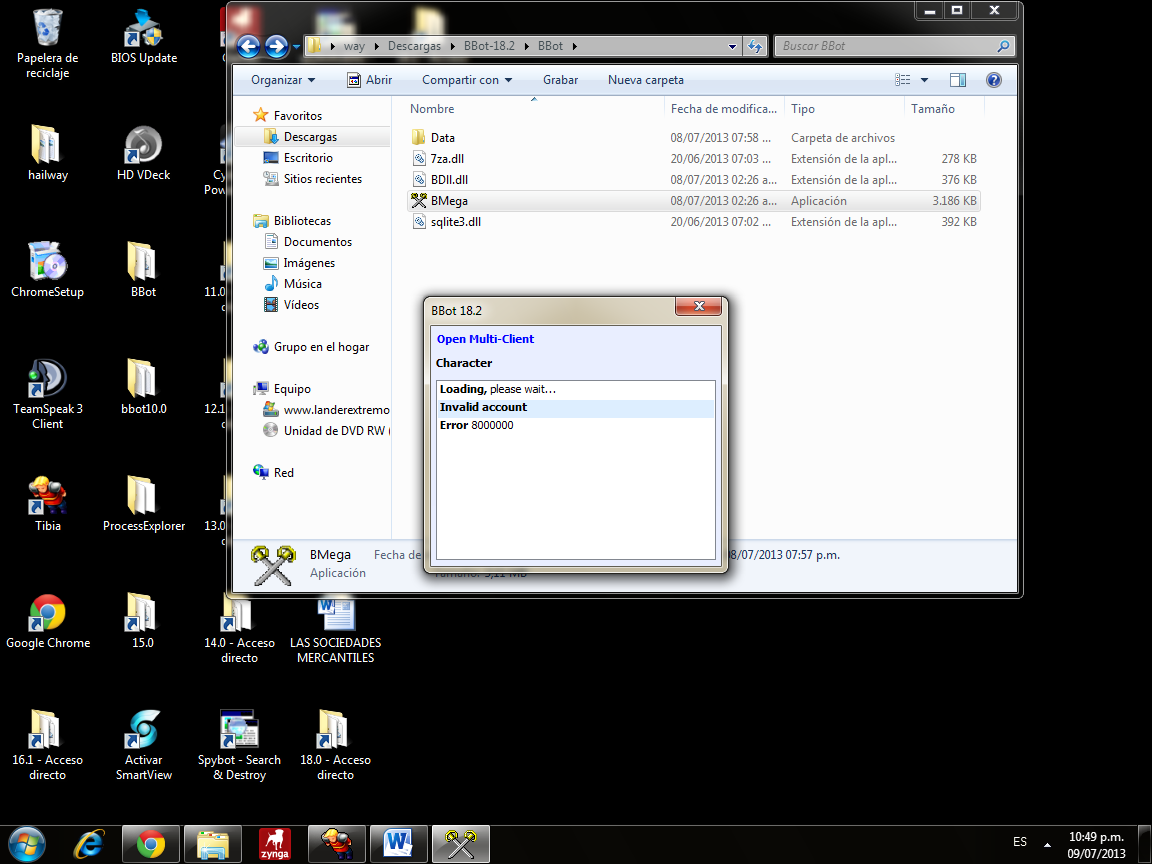Toggle the preview pane button in Explorer
Viewport: 1152px width, 864px height.
[957, 80]
